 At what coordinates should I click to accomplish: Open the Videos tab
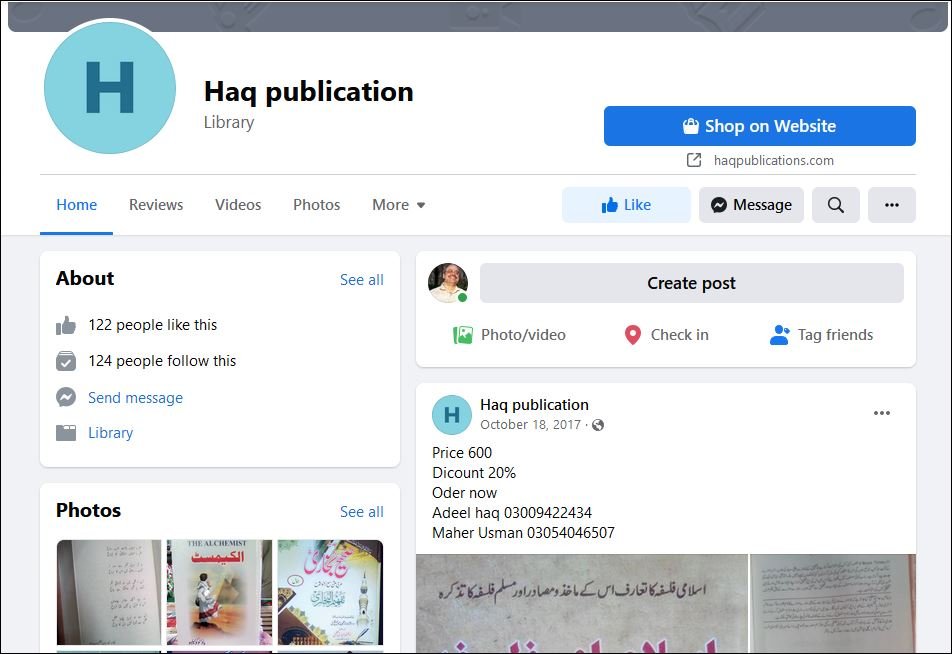(x=238, y=205)
